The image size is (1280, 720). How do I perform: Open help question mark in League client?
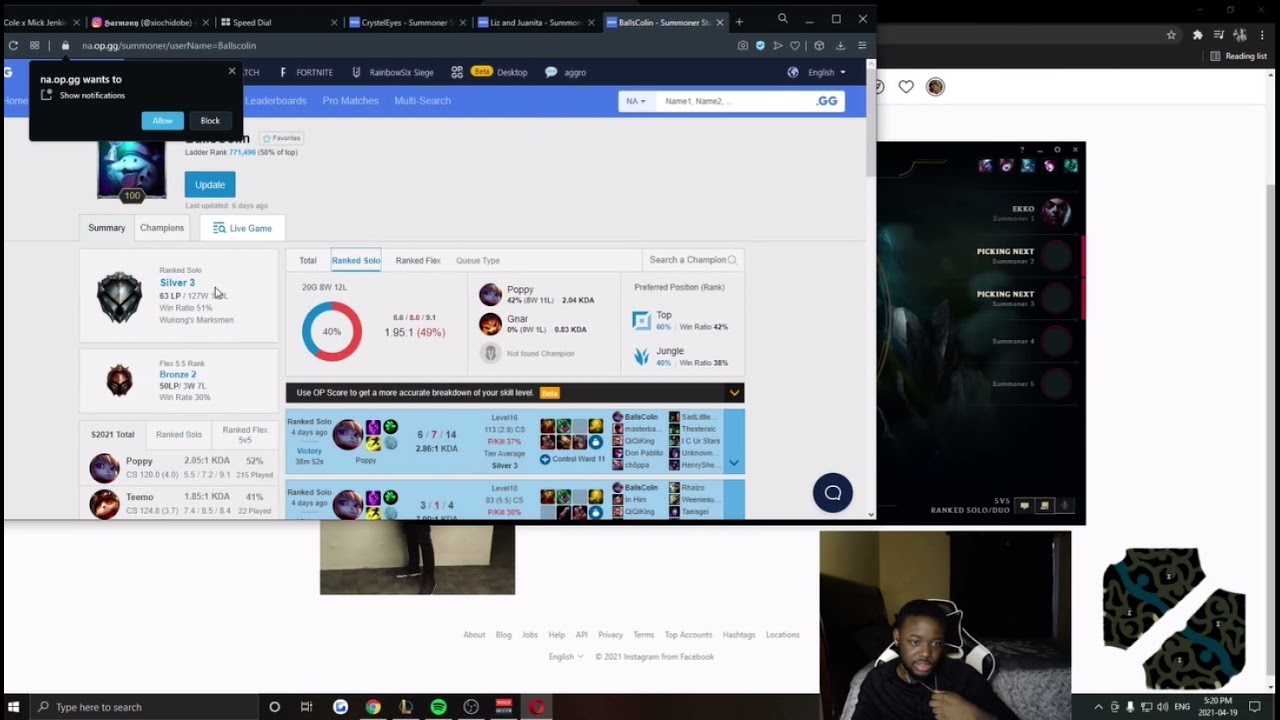pos(1021,150)
